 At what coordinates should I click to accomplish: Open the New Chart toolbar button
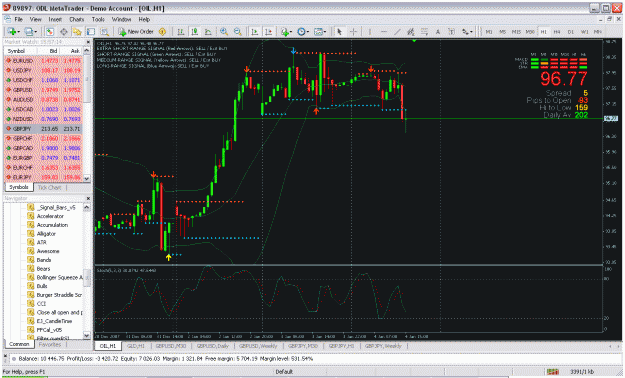[x=13, y=32]
